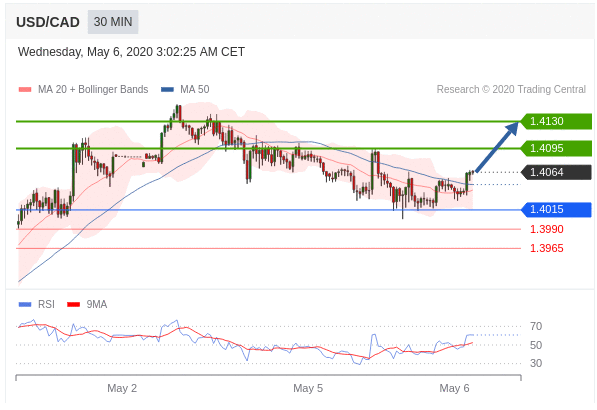Click the USD/CAD pair title

[48, 22]
